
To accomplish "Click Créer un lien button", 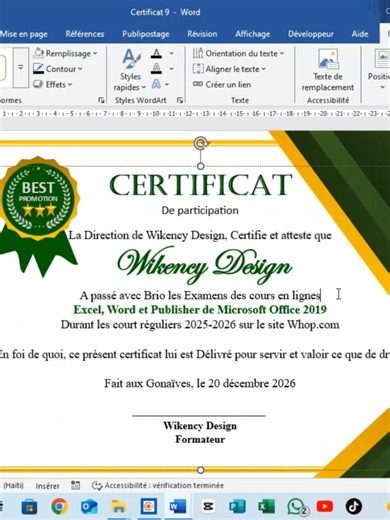I will pyautogui.click(x=222, y=85).
